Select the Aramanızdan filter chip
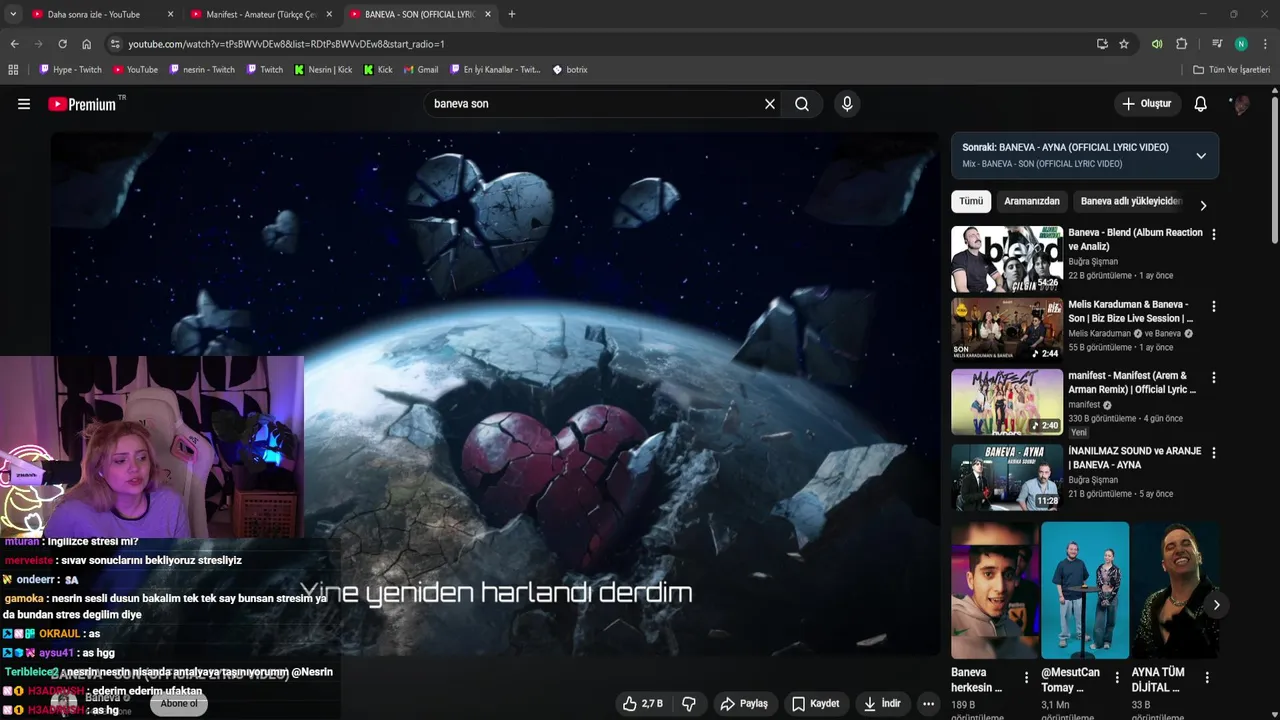This screenshot has width=1280, height=720. pyautogui.click(x=1031, y=202)
